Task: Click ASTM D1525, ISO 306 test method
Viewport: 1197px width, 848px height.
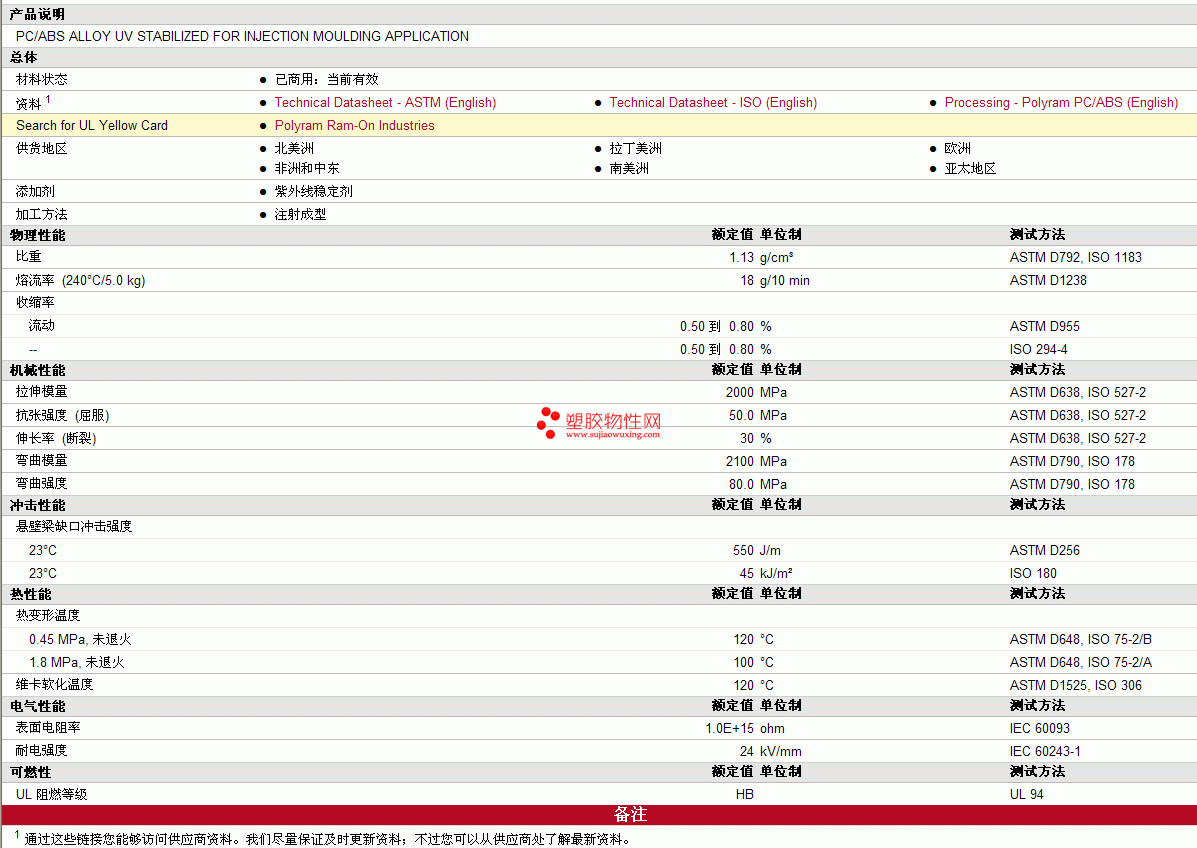Action: (1076, 685)
